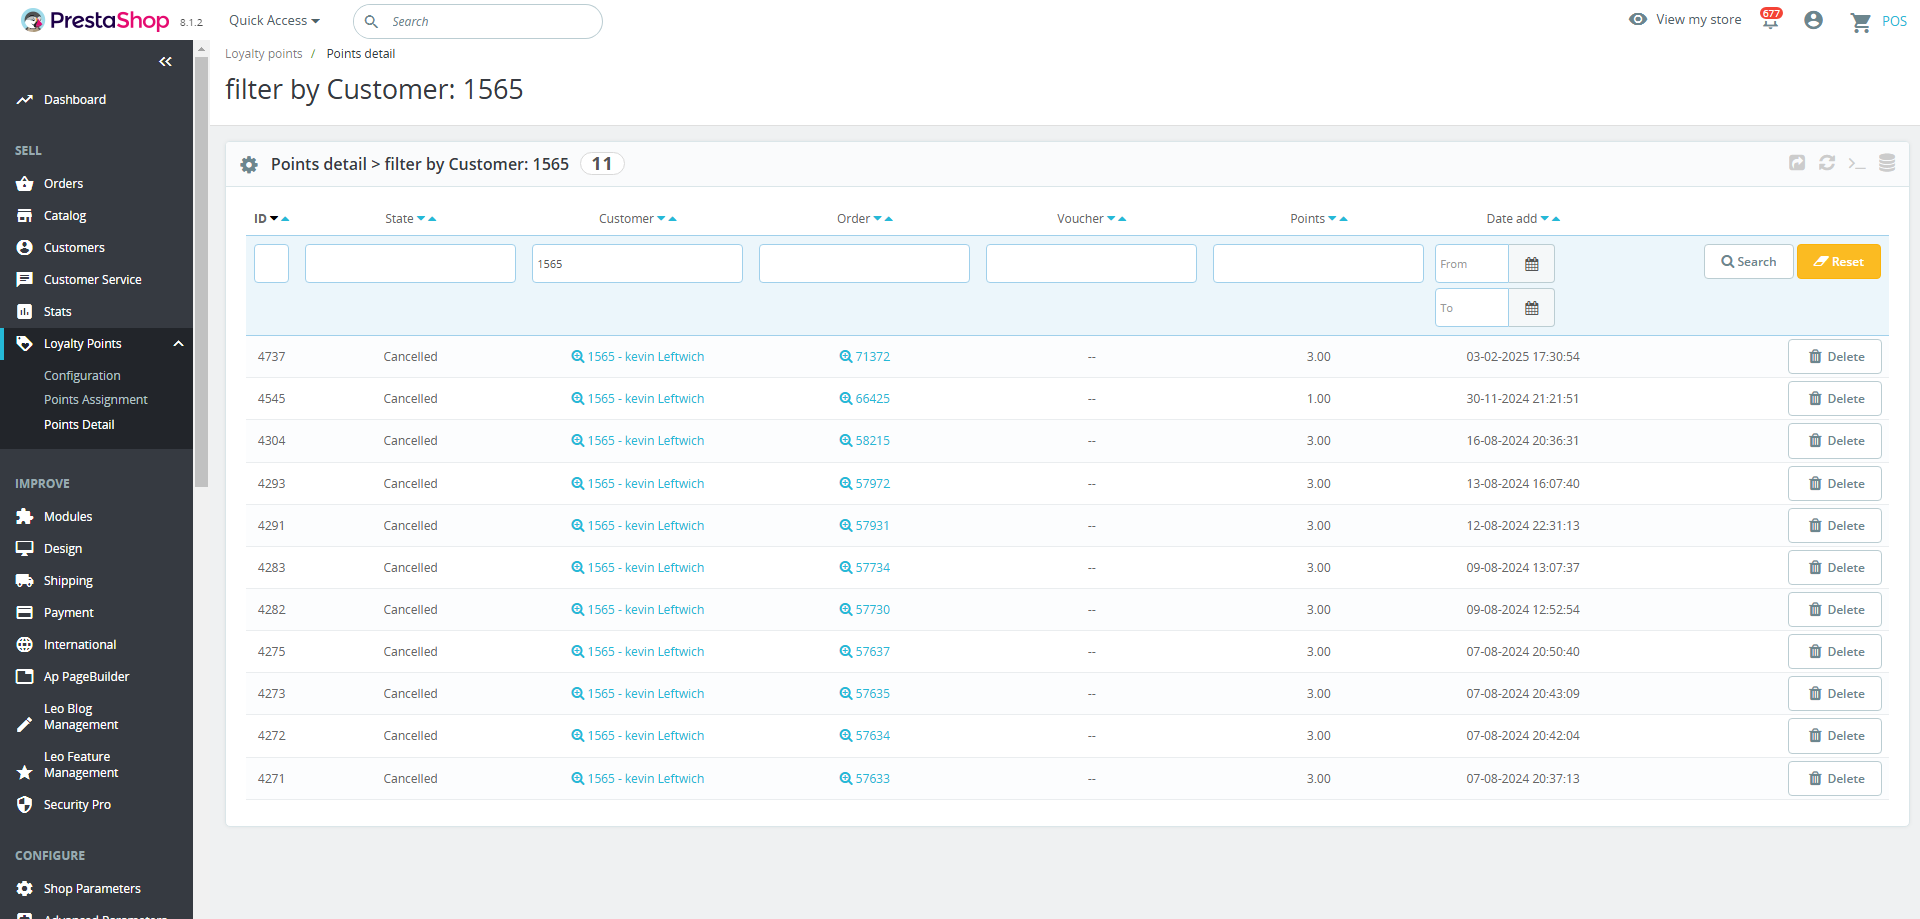Click the Dashboard trend icon in sidebar

pos(25,100)
